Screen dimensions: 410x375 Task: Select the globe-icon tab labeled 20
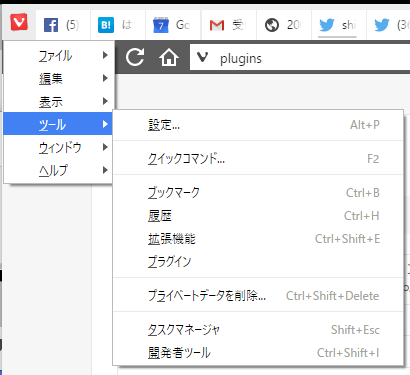point(284,25)
